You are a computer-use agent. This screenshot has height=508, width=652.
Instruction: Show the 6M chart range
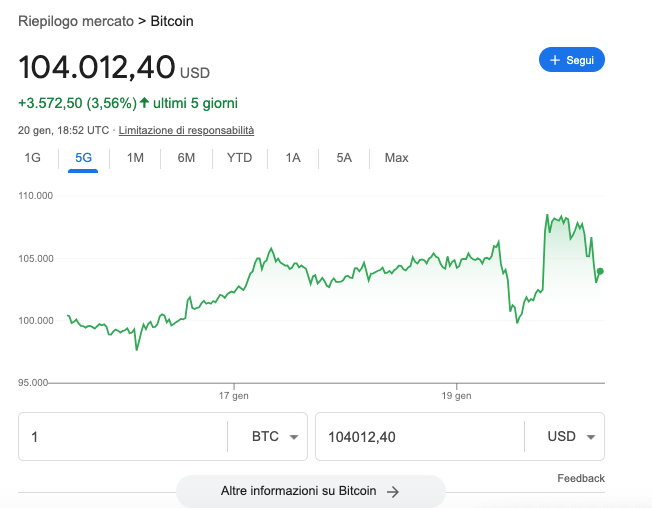pyautogui.click(x=186, y=158)
